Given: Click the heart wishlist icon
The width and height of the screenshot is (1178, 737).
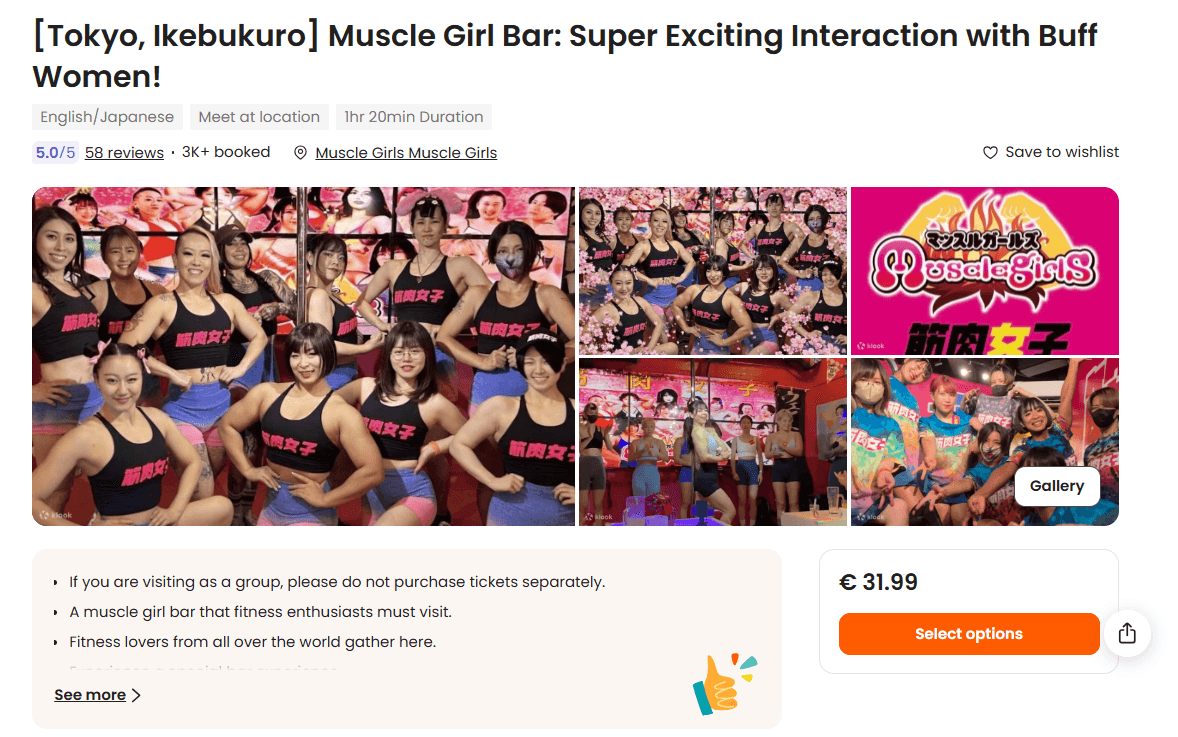Looking at the screenshot, I should (990, 153).
